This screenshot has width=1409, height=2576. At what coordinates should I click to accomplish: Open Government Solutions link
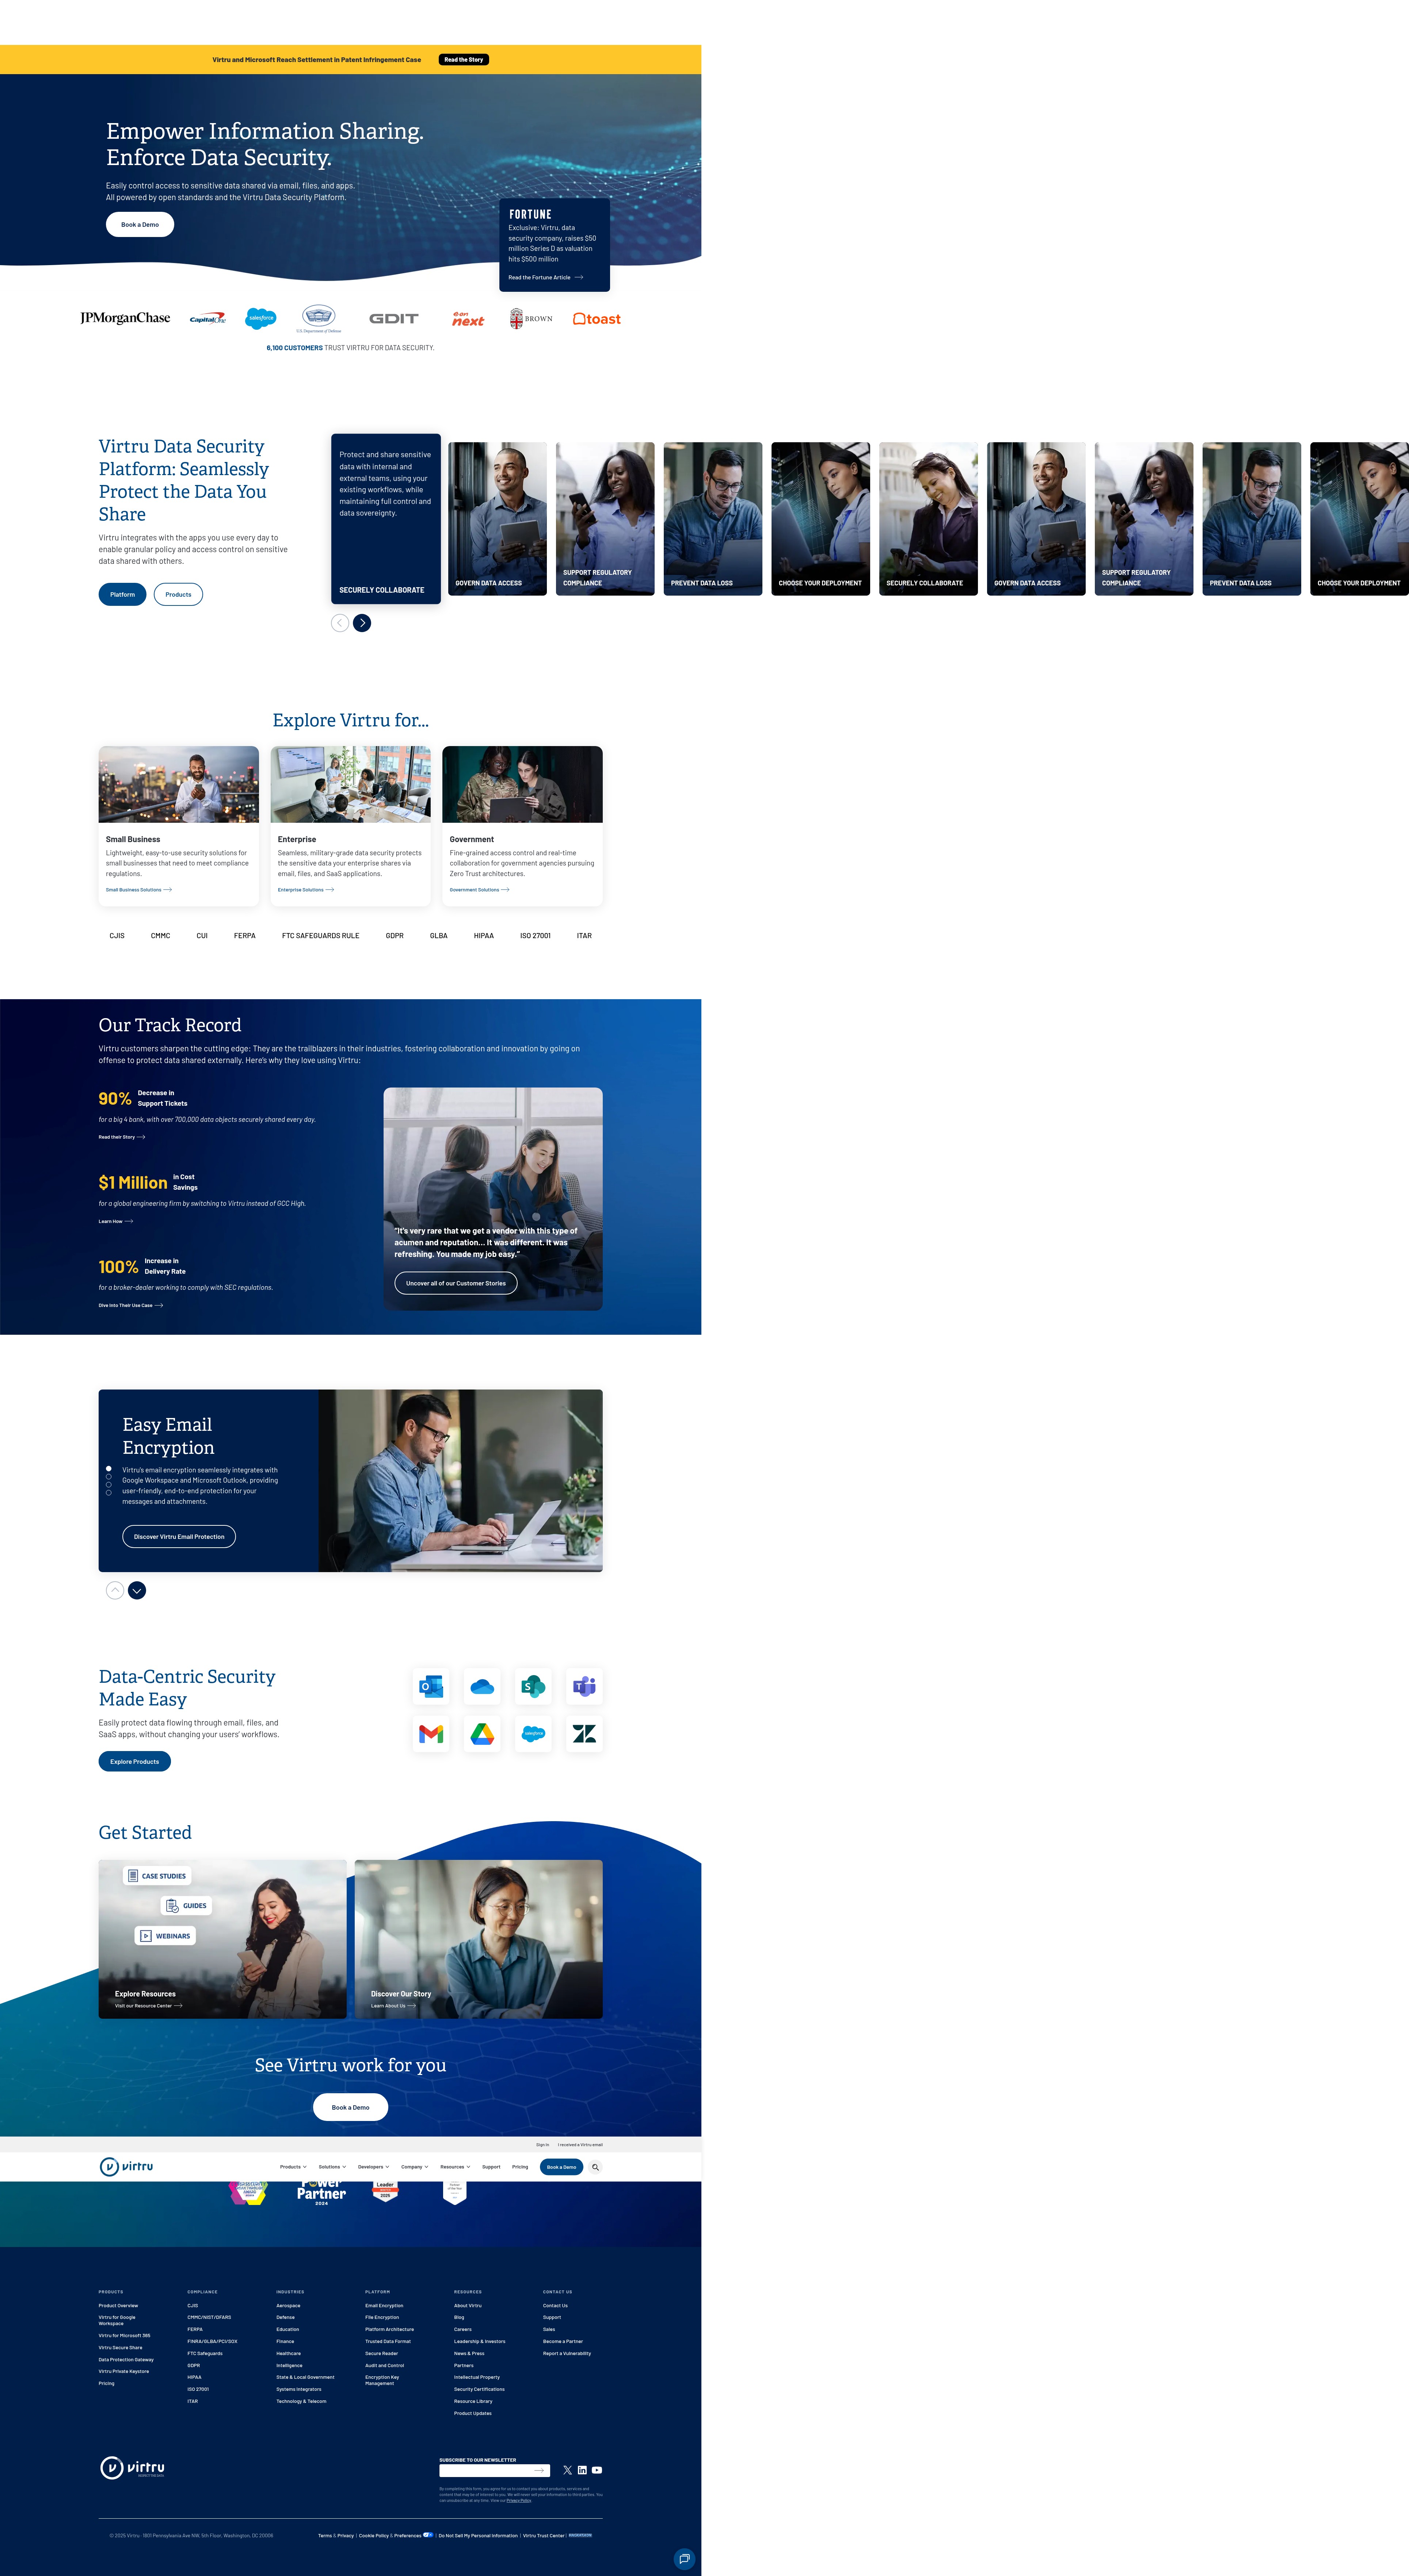click(479, 890)
